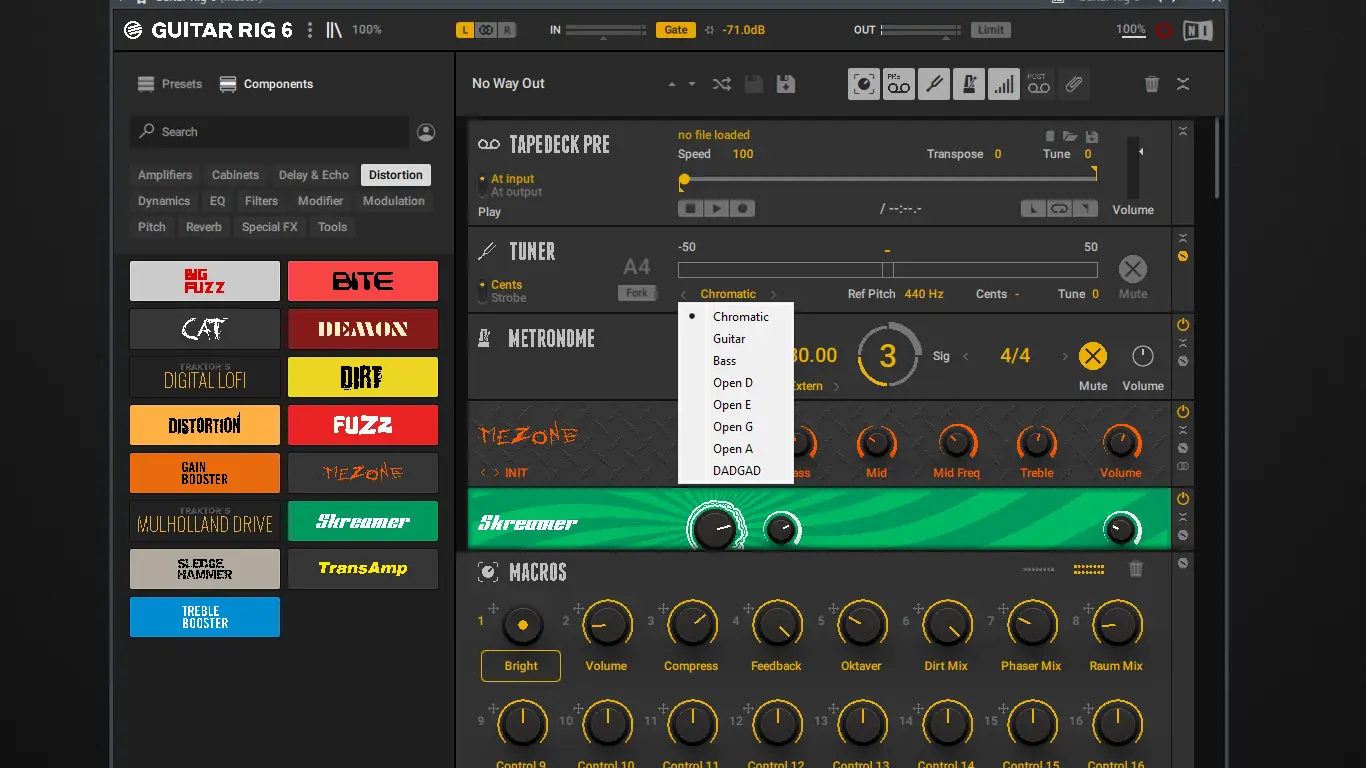Disable the noise Gate
The image size is (1366, 768).
coord(676,30)
